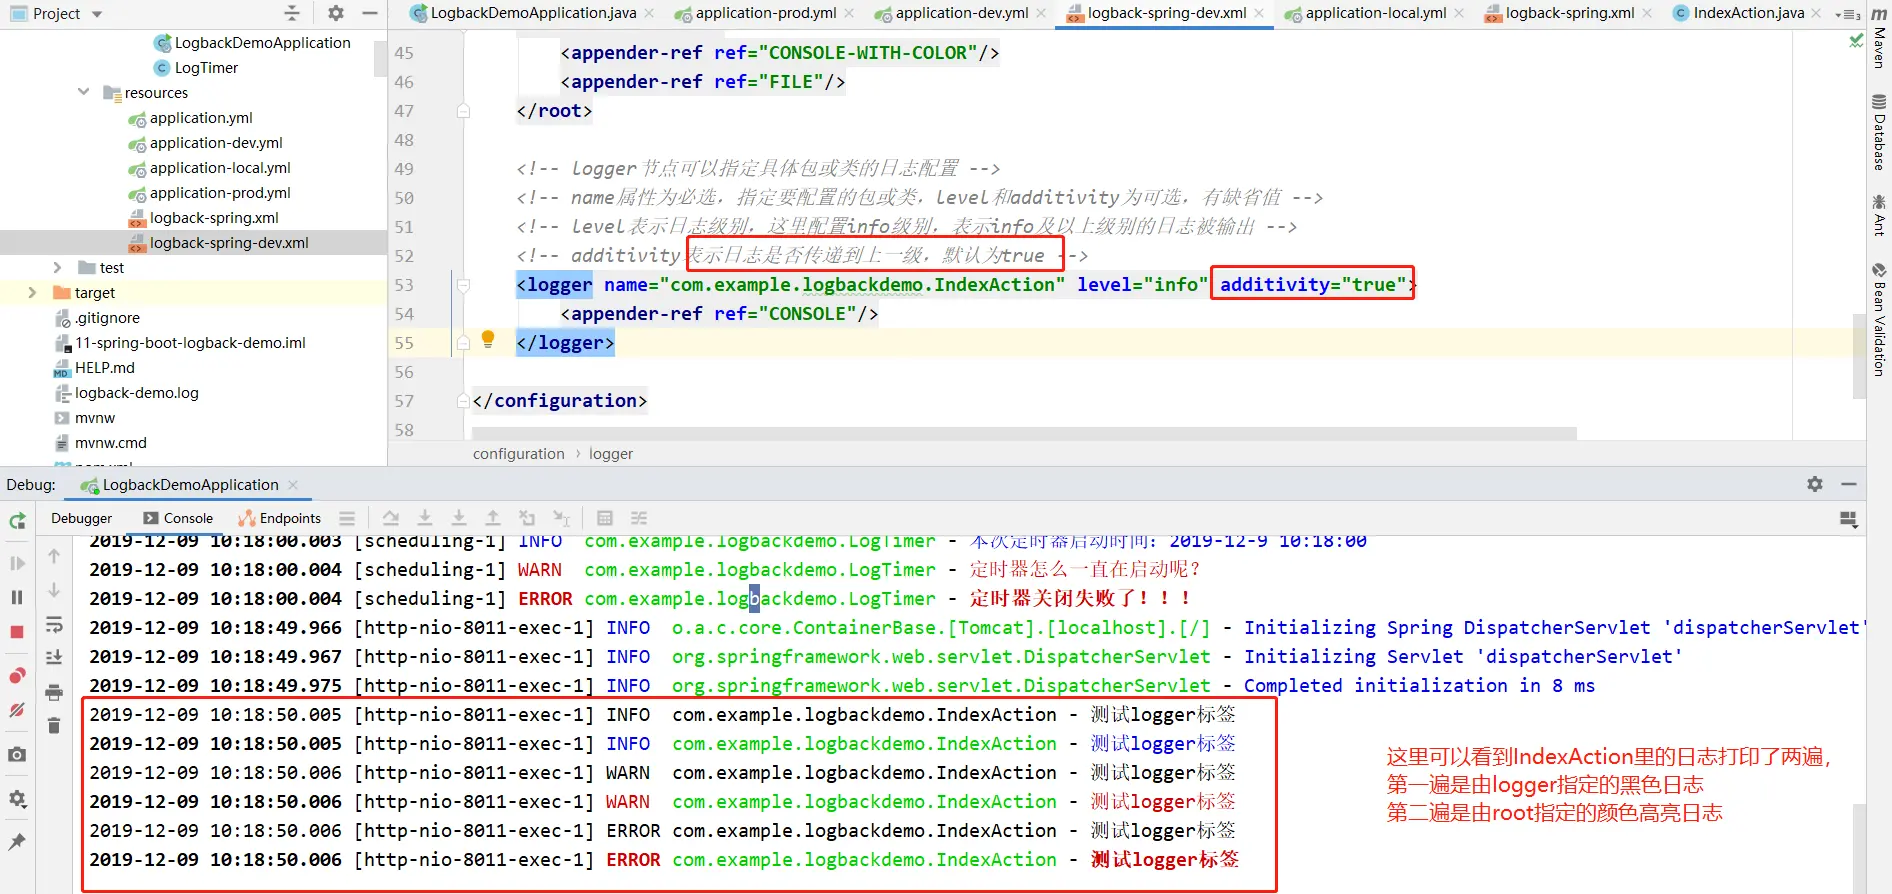Toggle mute breakpoints
The width and height of the screenshot is (1892, 894).
point(17,710)
